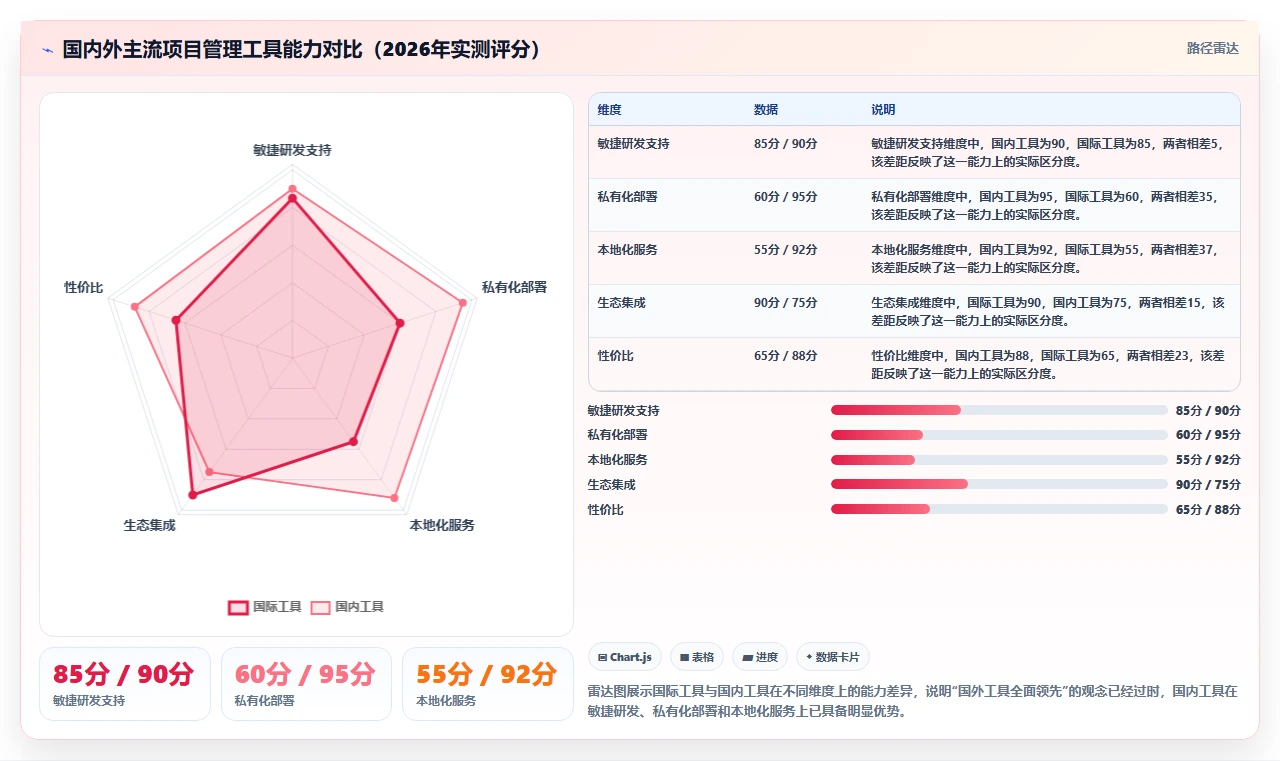Toggle the 国际工具 legend entry
Screen dimensions: 1280x761
pos(265,607)
